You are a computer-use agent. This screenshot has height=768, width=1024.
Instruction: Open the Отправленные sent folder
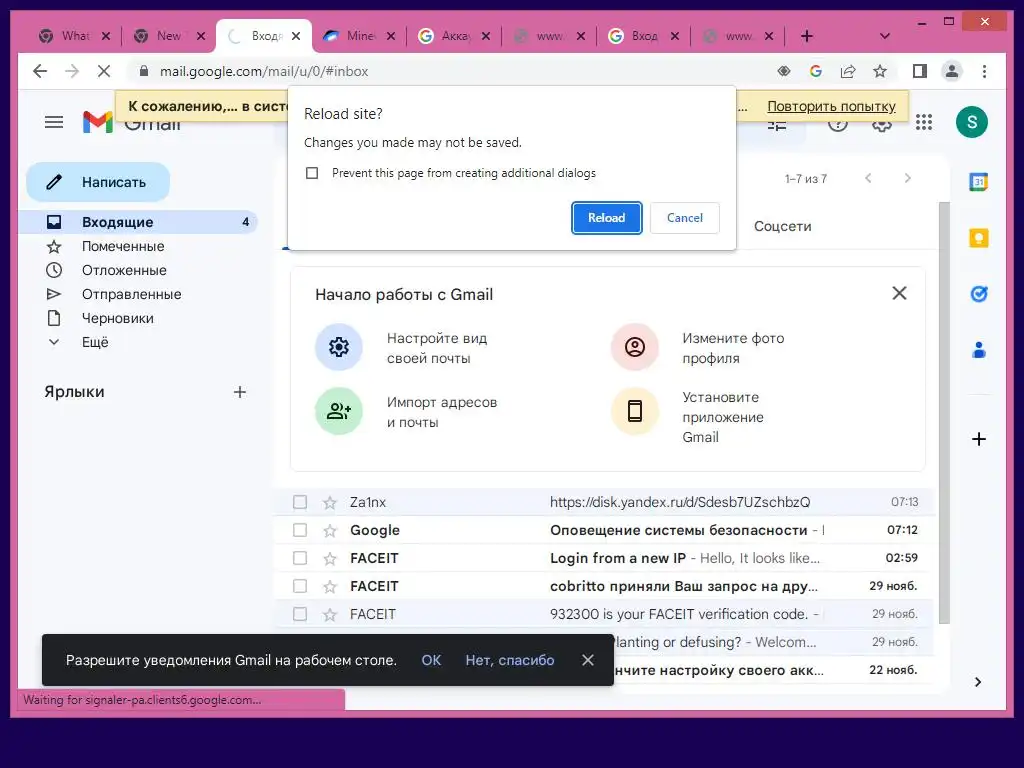coord(131,295)
